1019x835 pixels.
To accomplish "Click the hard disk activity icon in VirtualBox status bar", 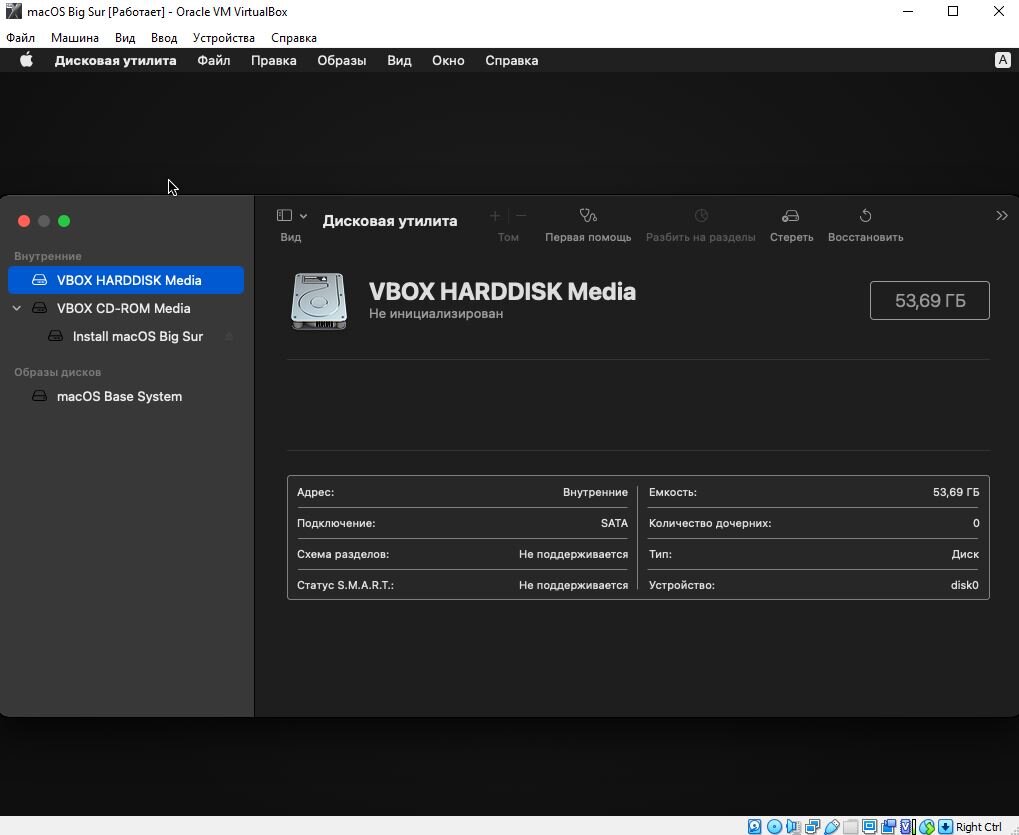I will click(755, 827).
